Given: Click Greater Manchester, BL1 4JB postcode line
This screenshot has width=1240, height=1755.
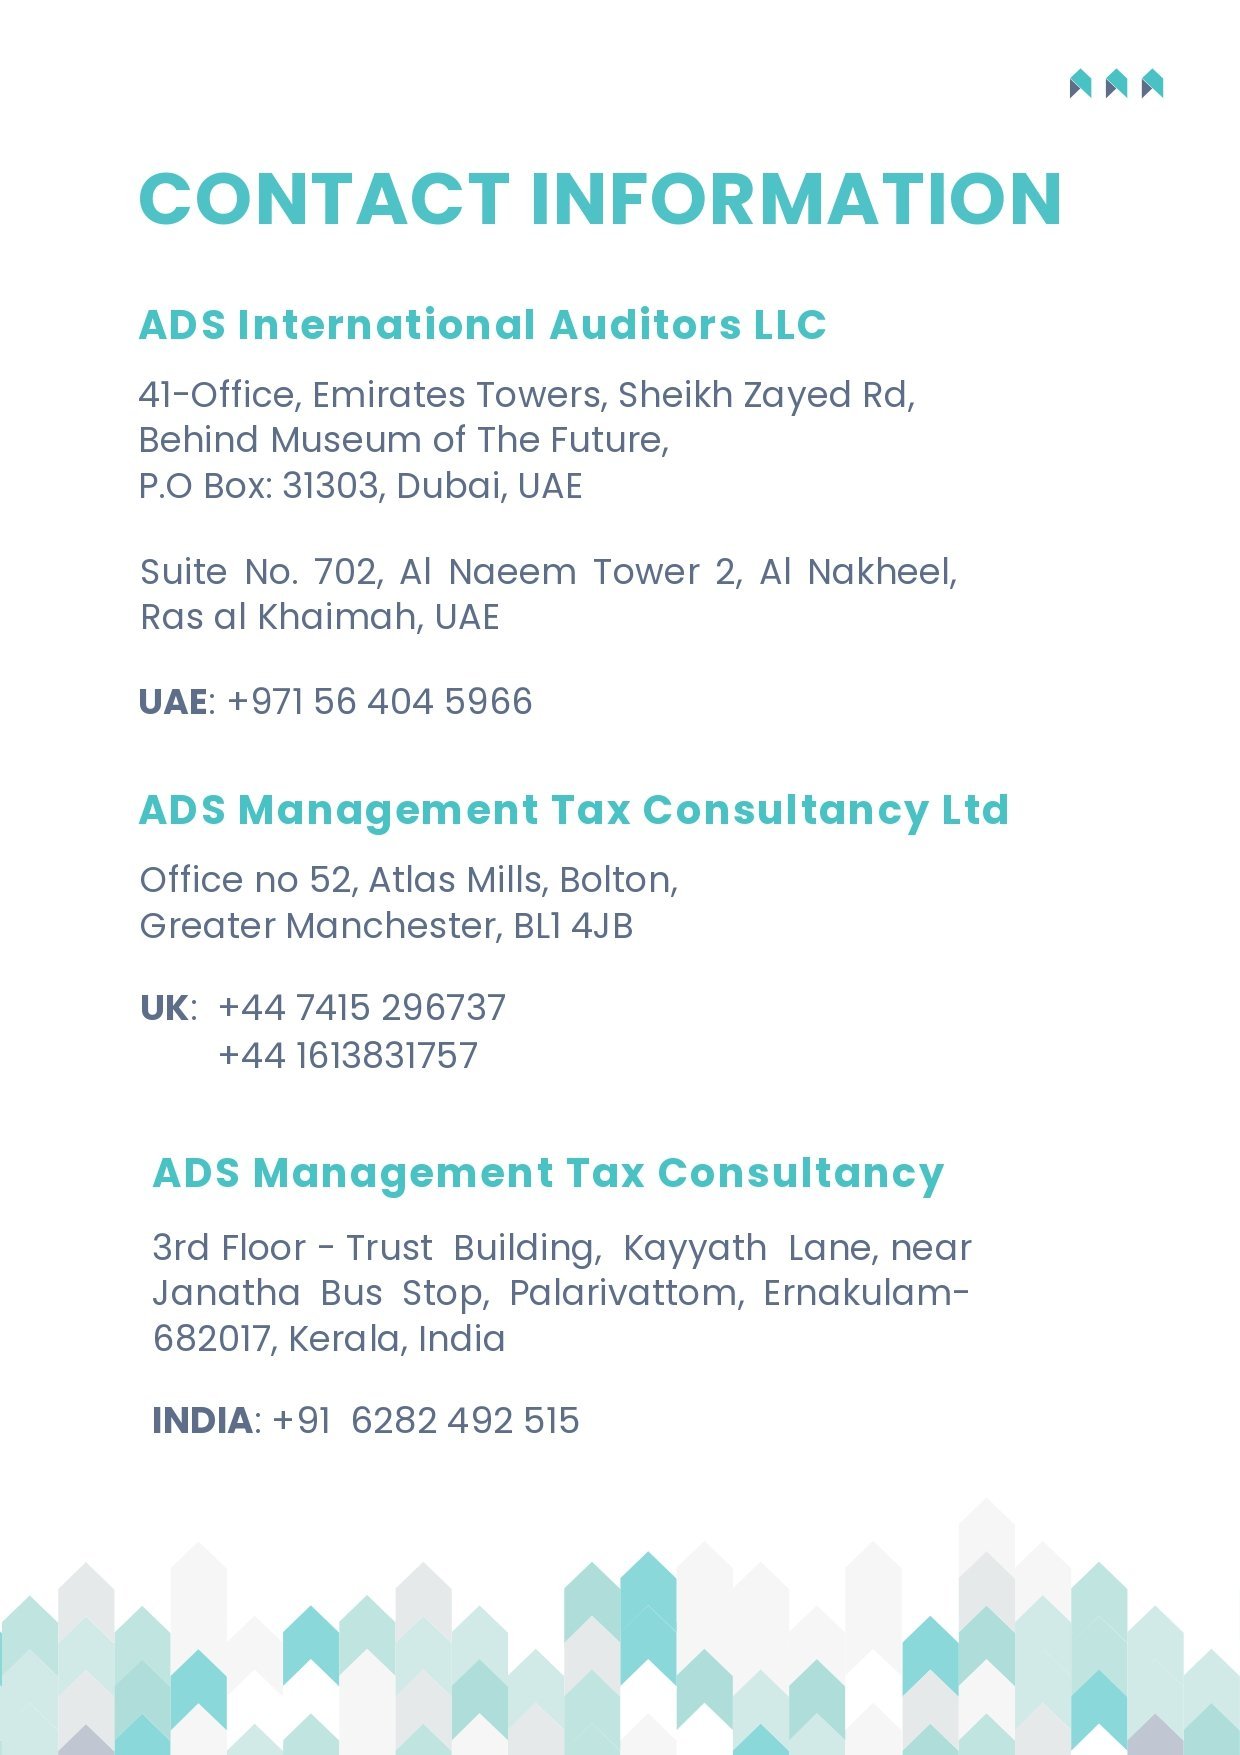Looking at the screenshot, I should 386,926.
